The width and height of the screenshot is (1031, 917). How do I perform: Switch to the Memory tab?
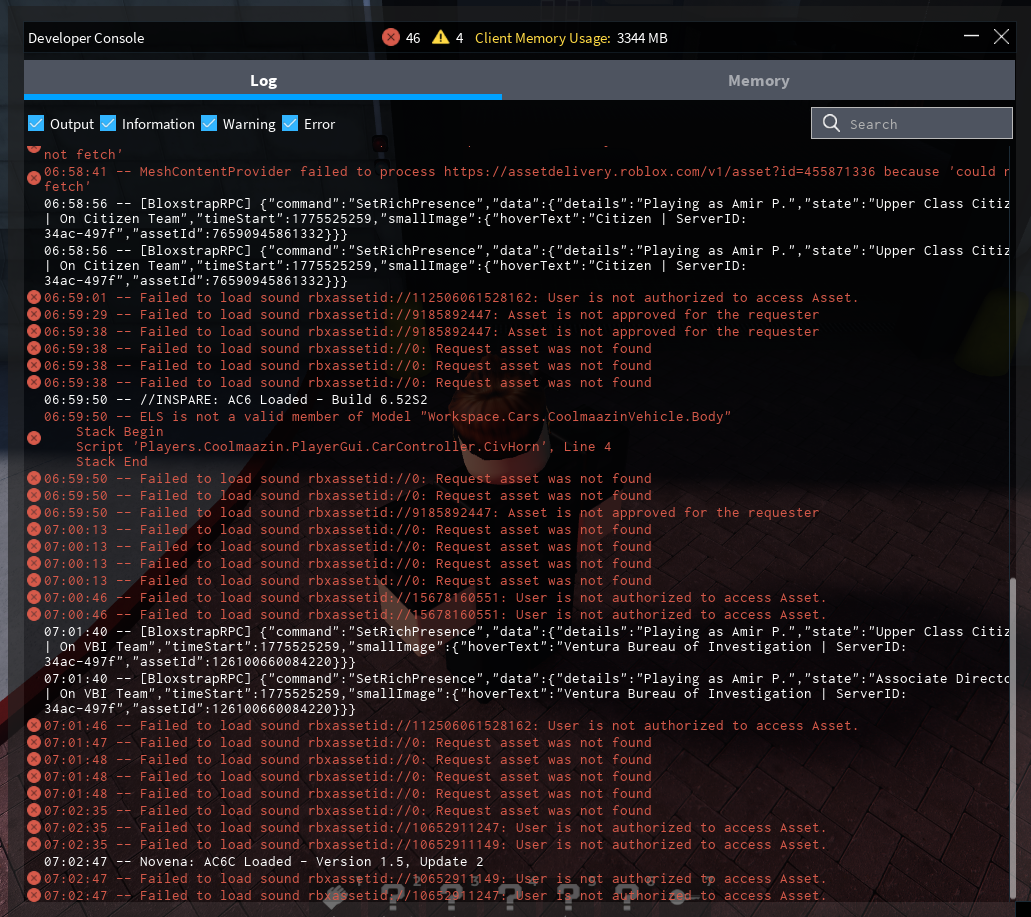758,81
